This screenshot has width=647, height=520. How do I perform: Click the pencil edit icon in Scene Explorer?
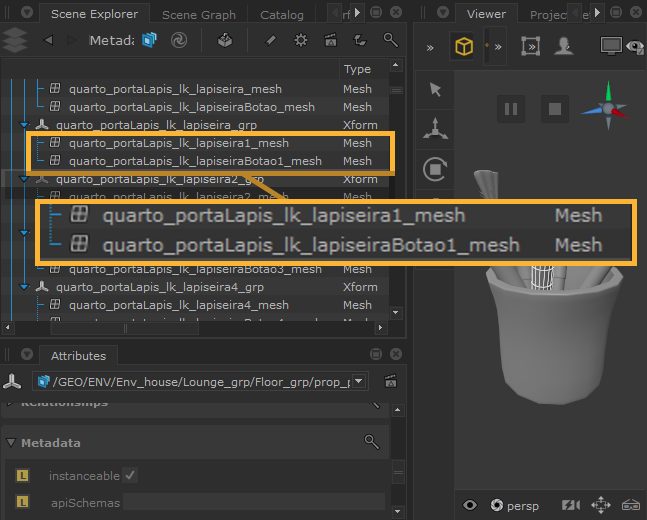coord(270,41)
